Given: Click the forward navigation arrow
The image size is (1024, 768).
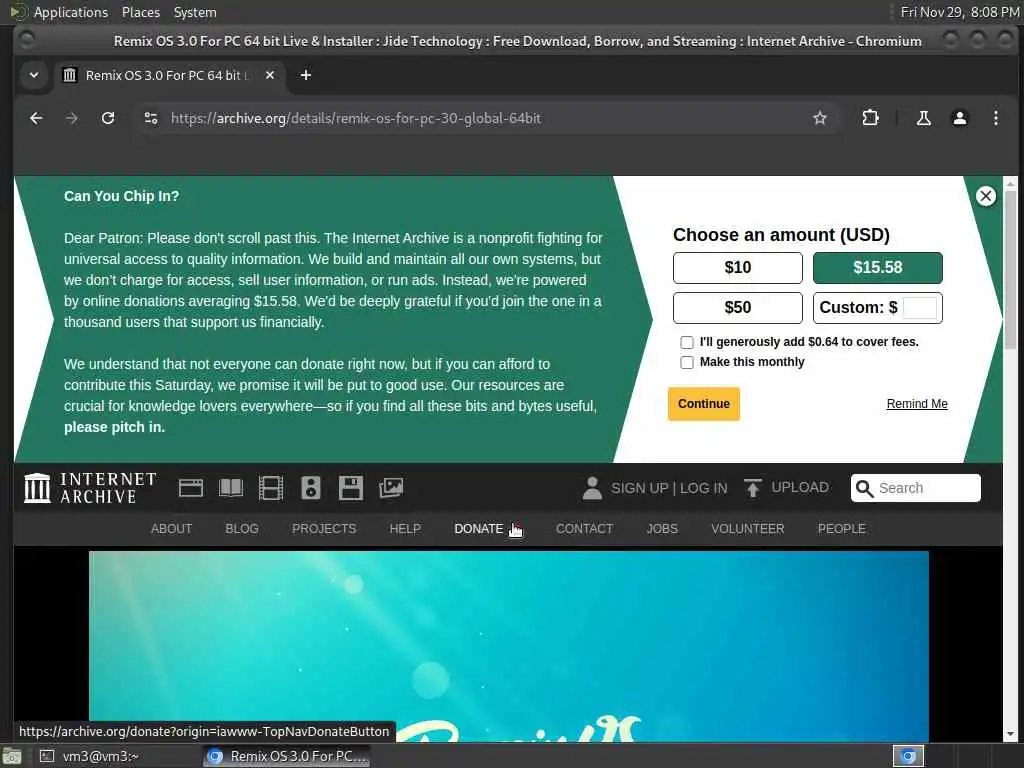Looking at the screenshot, I should [72, 118].
